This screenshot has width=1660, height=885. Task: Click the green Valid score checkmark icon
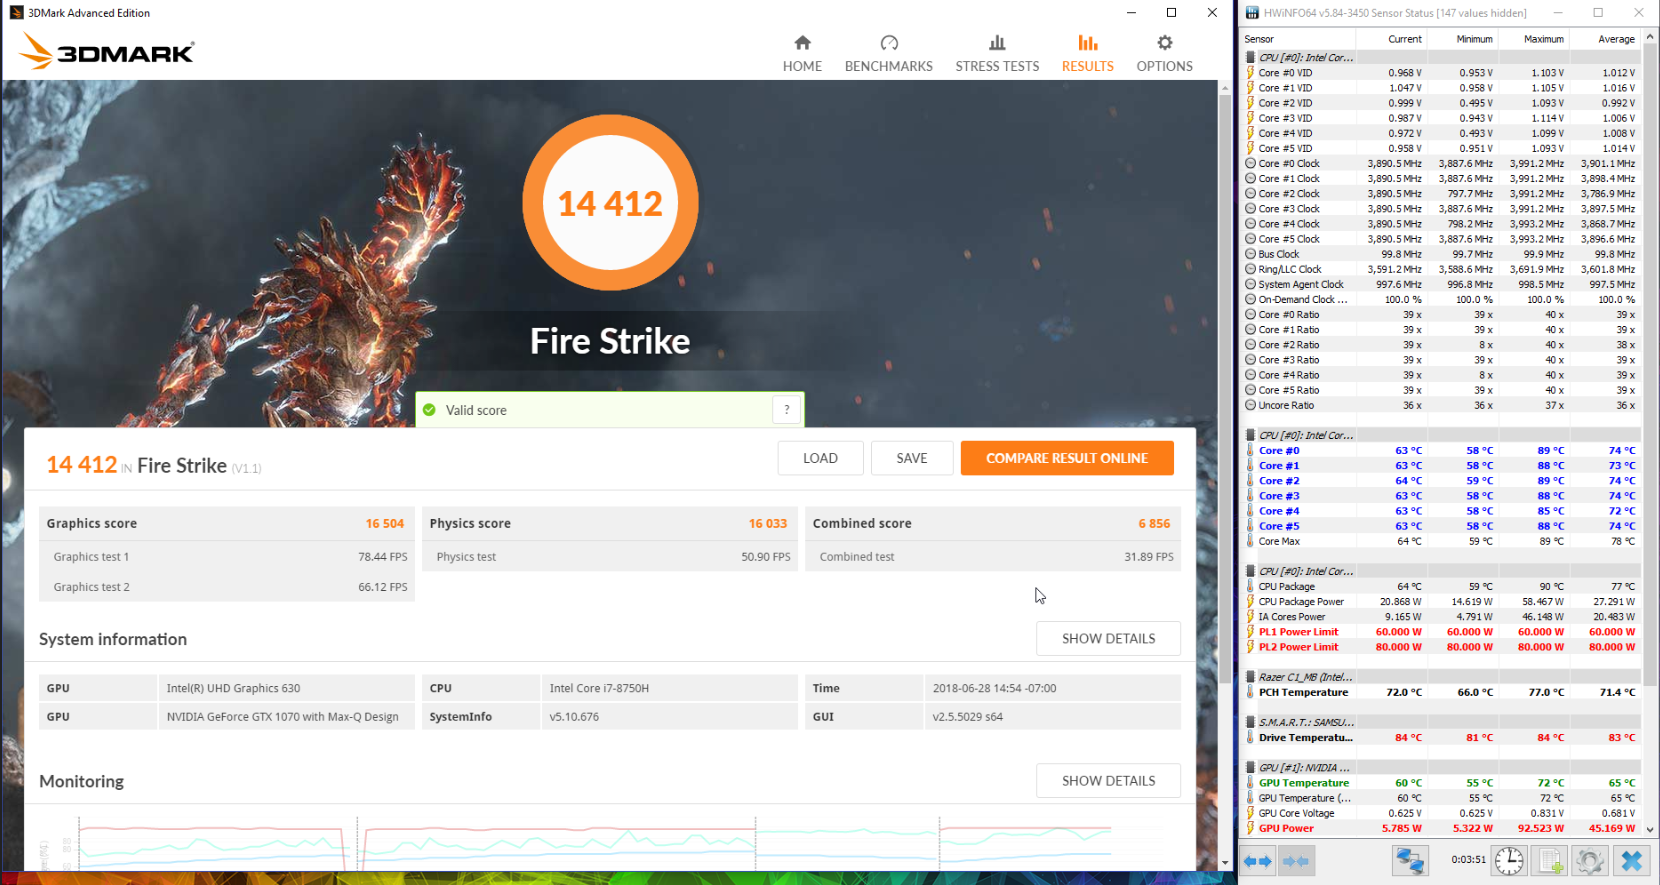pos(429,410)
